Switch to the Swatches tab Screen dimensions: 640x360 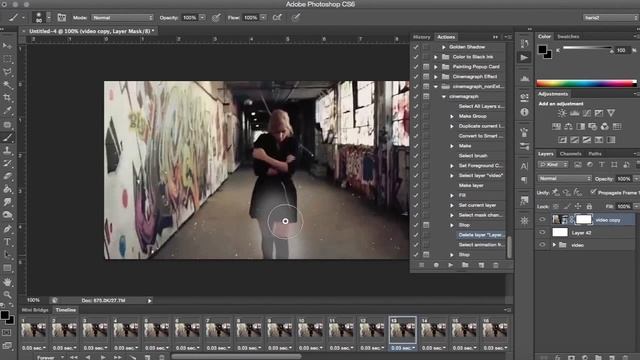(x=568, y=36)
